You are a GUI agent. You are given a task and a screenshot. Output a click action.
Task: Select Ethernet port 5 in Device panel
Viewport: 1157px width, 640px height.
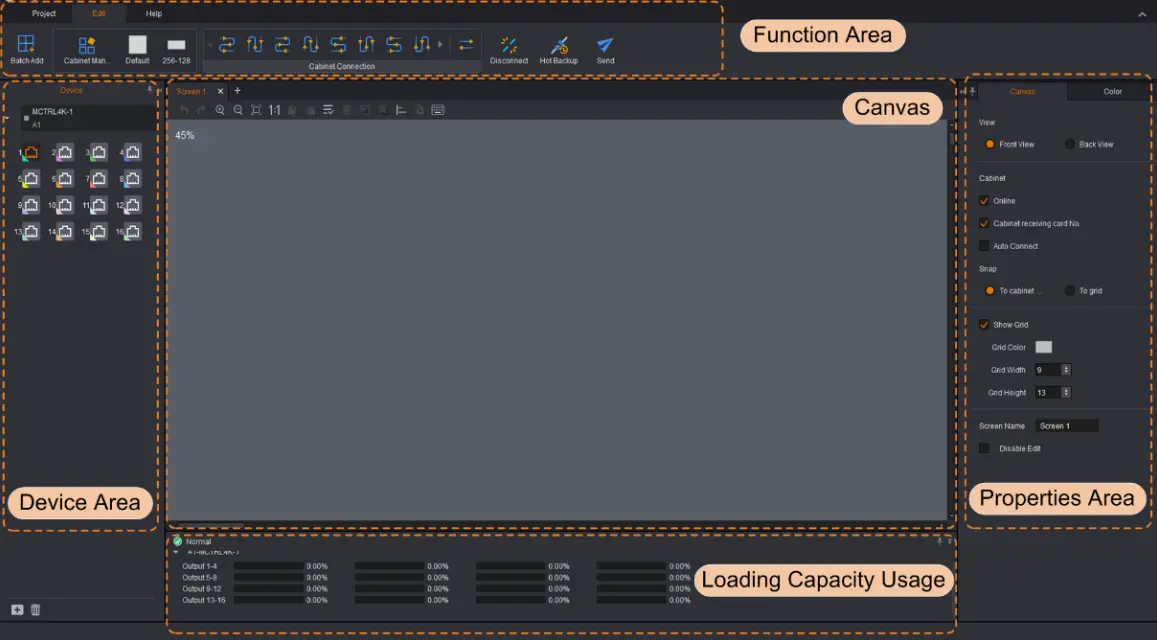31,179
